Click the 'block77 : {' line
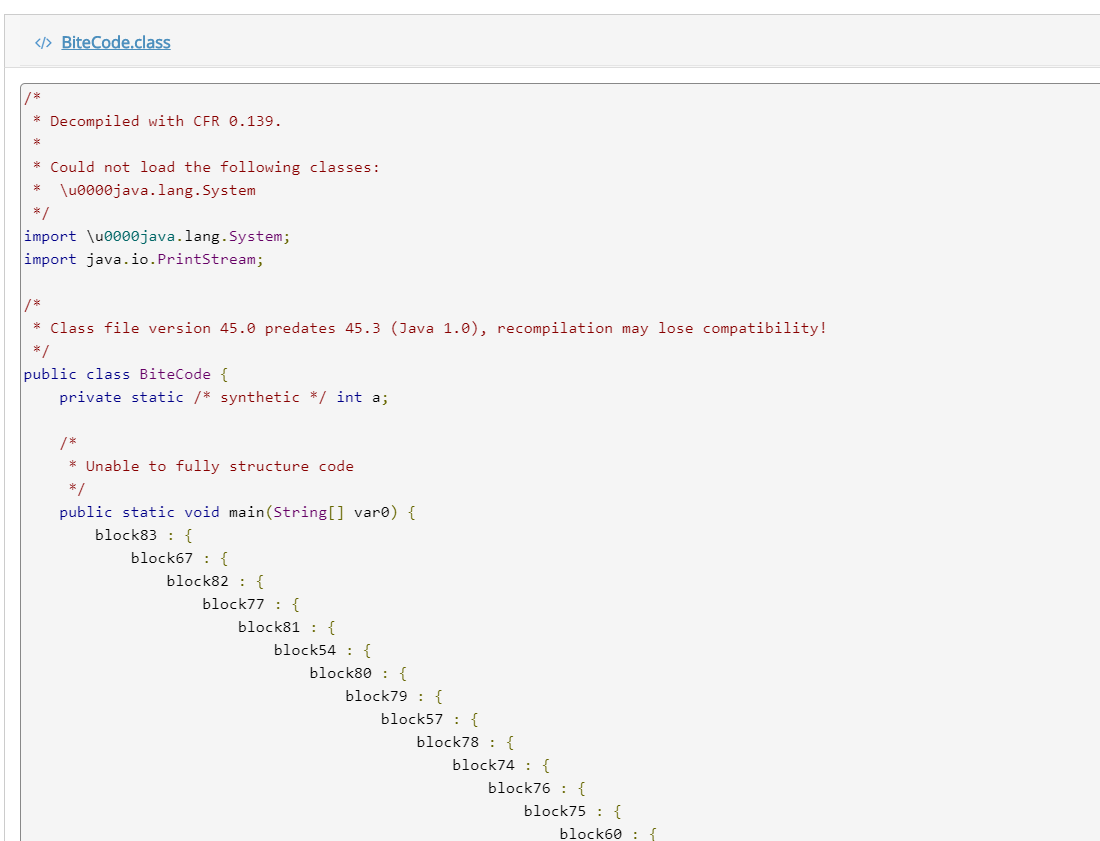 pos(251,605)
